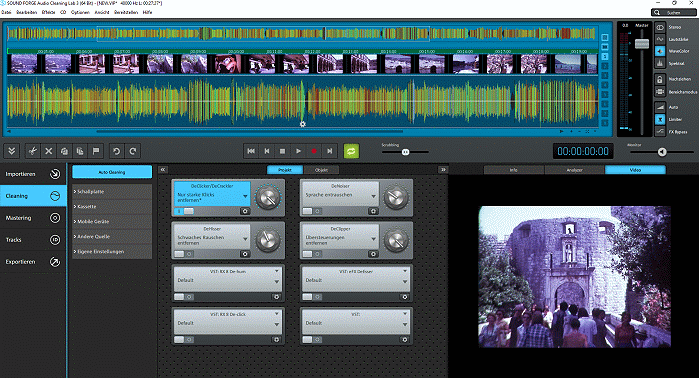The width and height of the screenshot is (699, 378).
Task: Expand the Andere Quelle presets
Action: [112, 236]
